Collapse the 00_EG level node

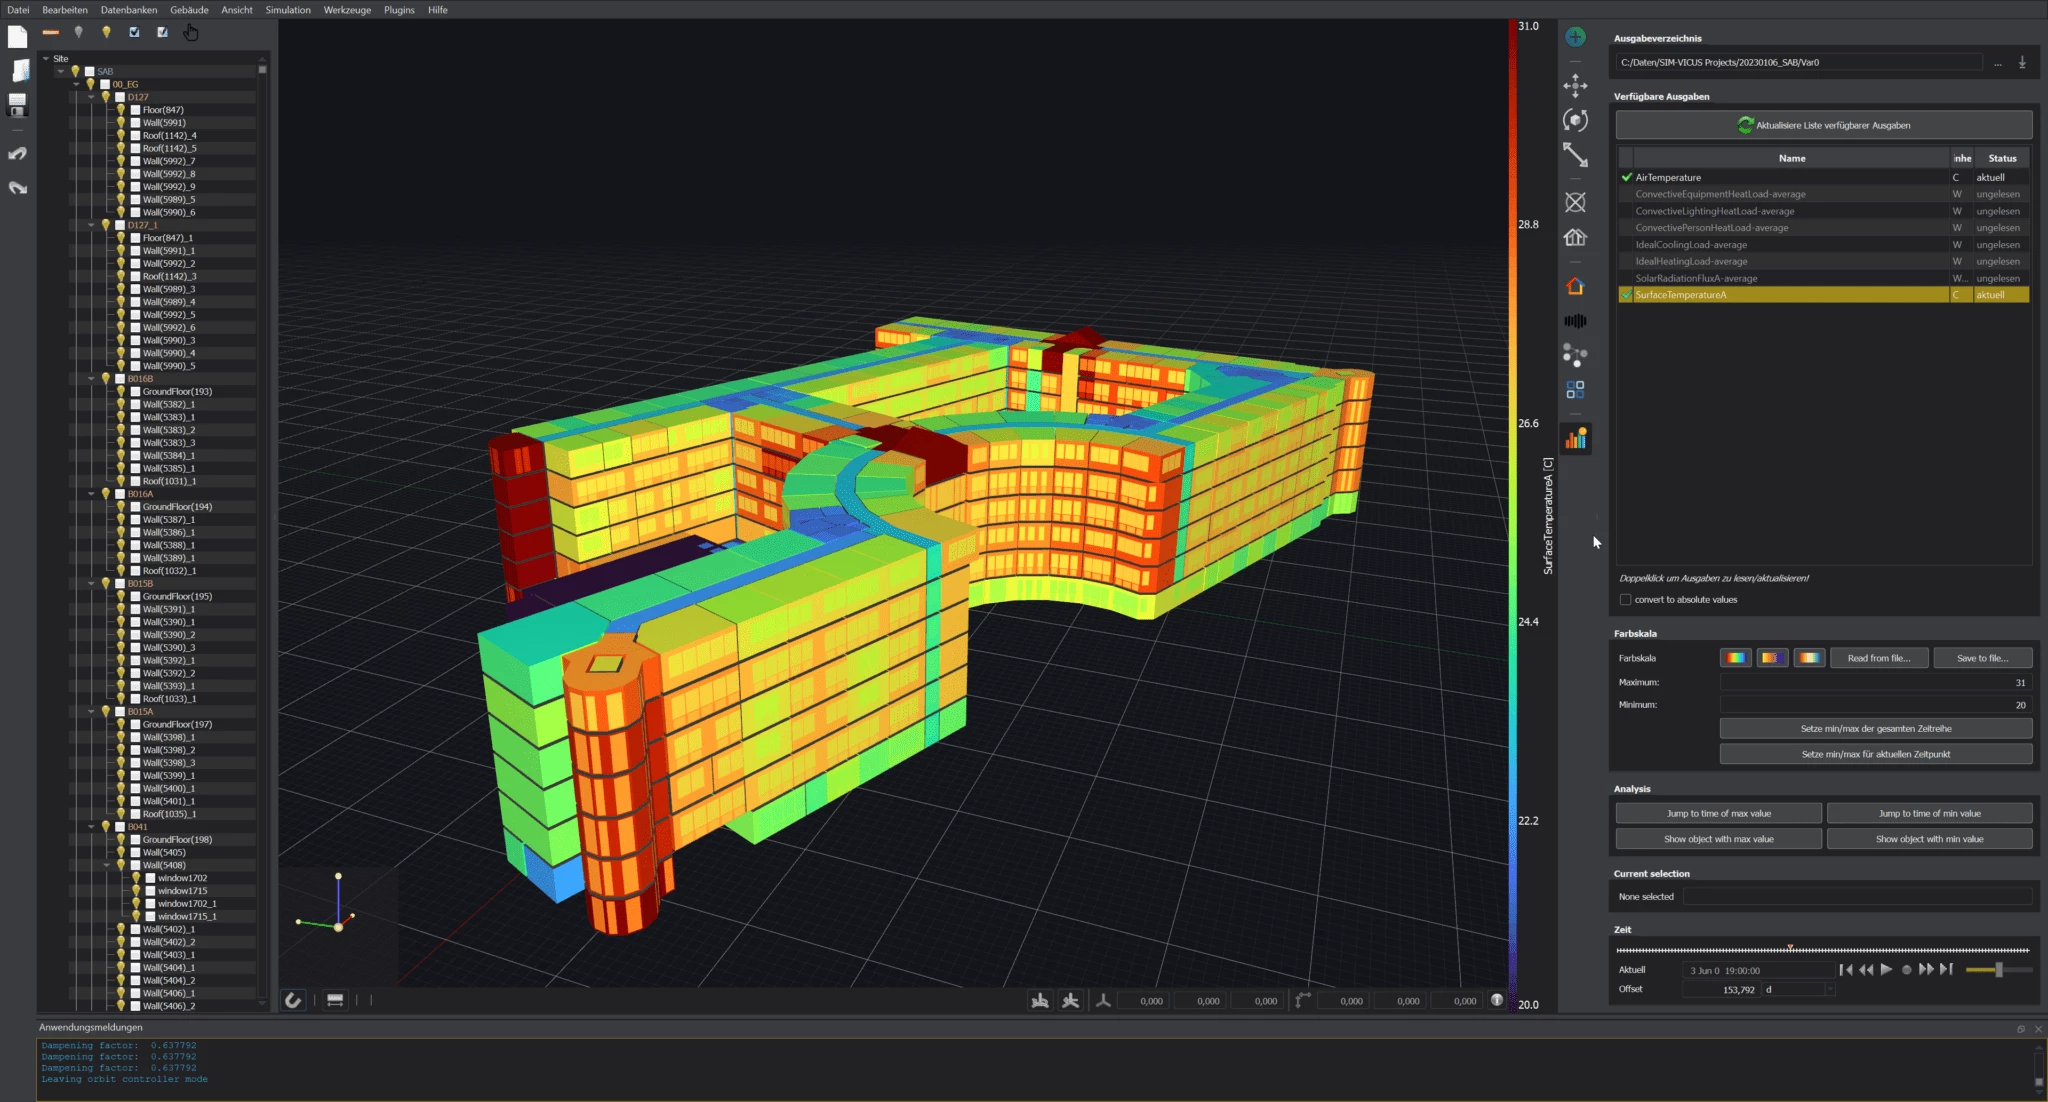[76, 85]
